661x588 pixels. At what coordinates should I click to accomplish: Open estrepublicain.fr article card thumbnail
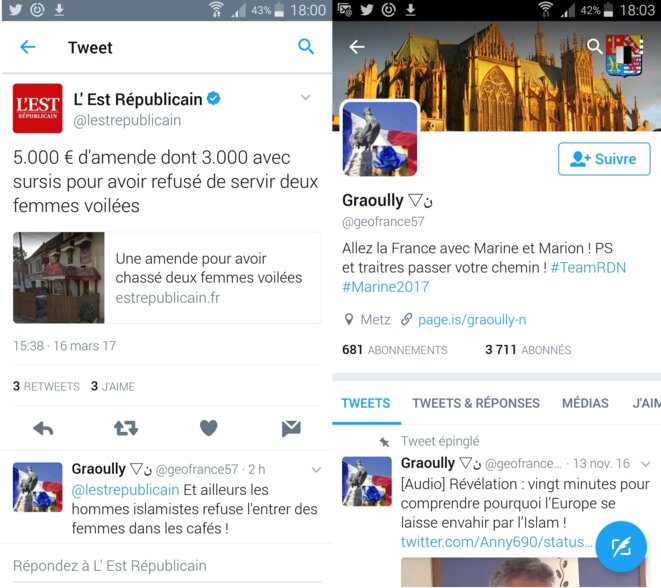pos(59,277)
